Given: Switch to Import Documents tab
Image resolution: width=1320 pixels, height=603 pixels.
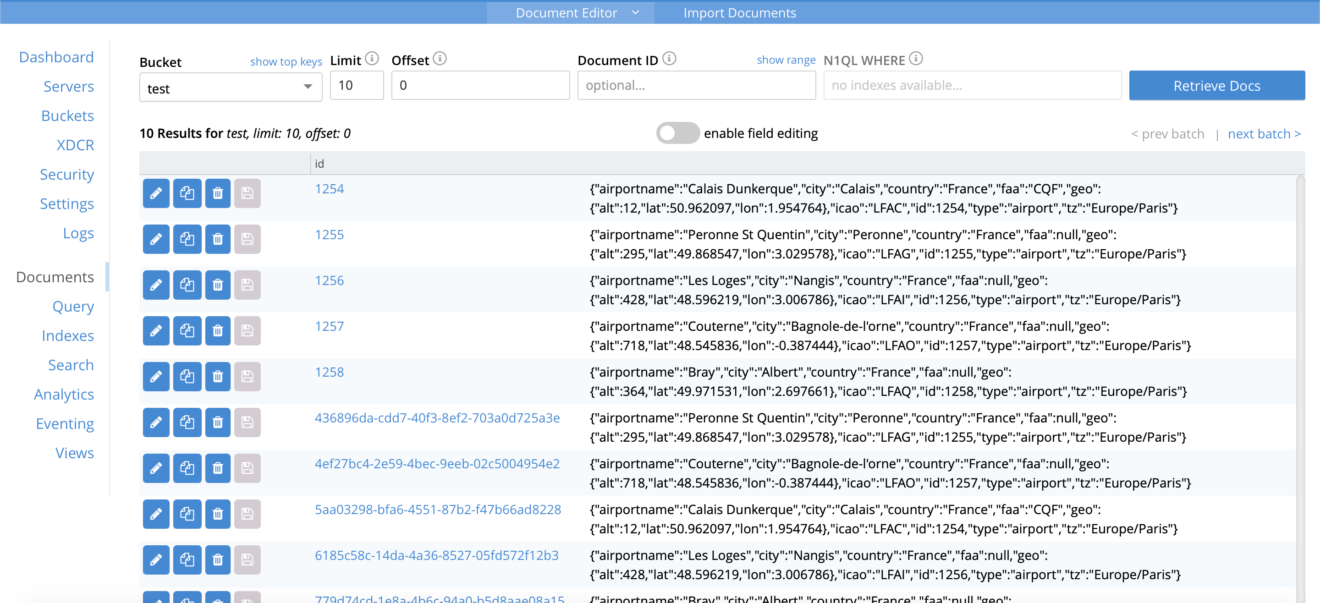Looking at the screenshot, I should [739, 12].
